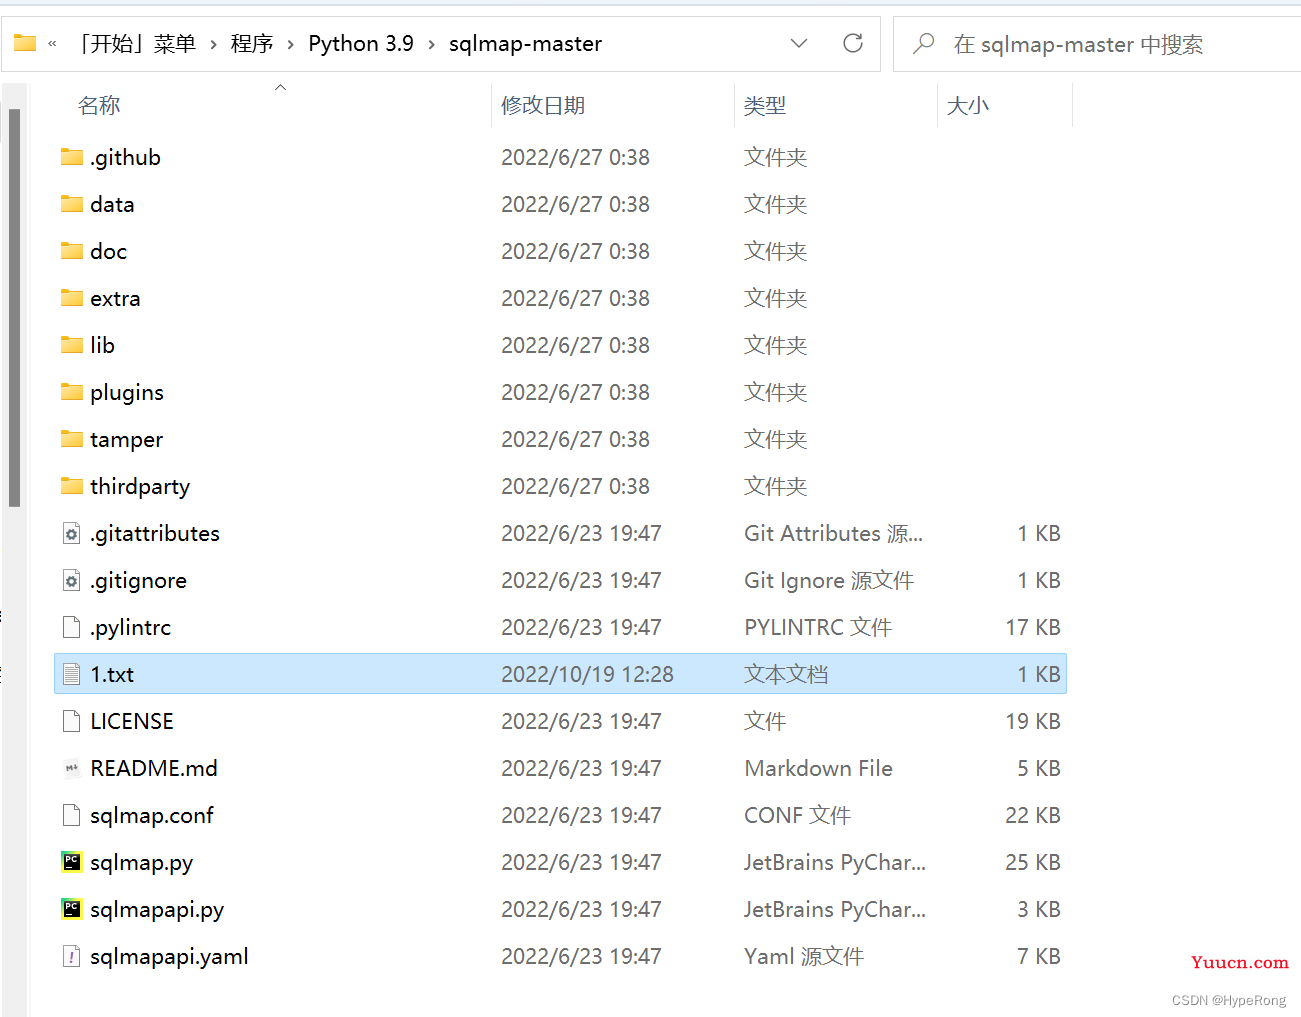Select the plugins folder name
Screen dimensions: 1301x1017
tap(127, 392)
